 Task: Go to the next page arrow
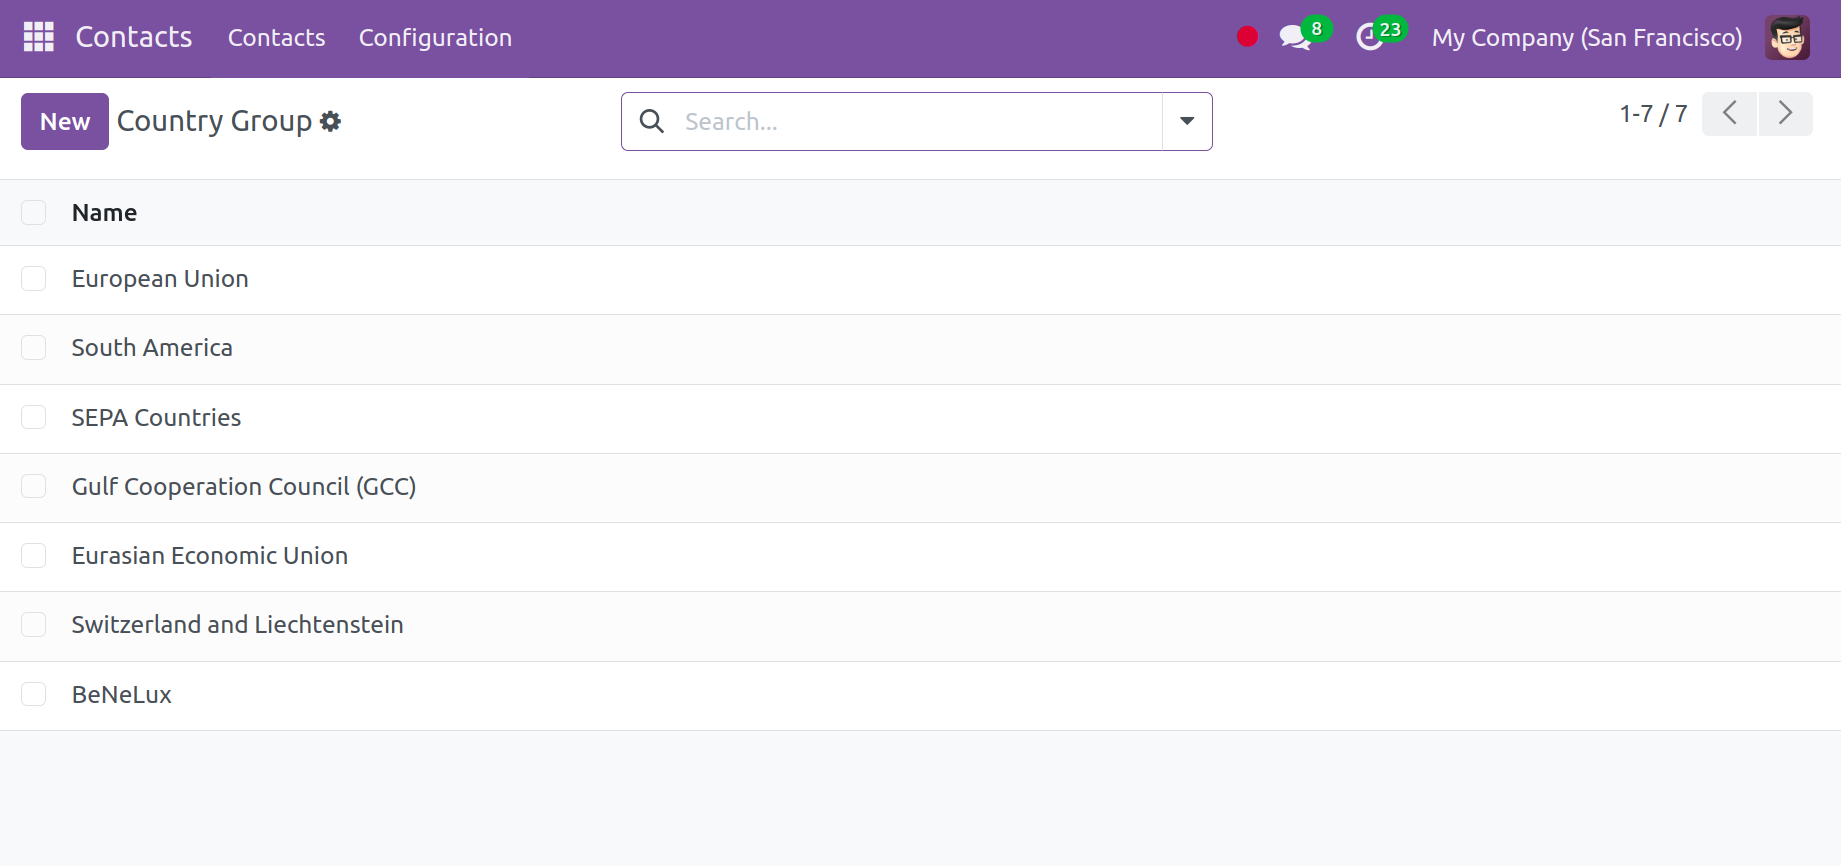pyautogui.click(x=1785, y=114)
